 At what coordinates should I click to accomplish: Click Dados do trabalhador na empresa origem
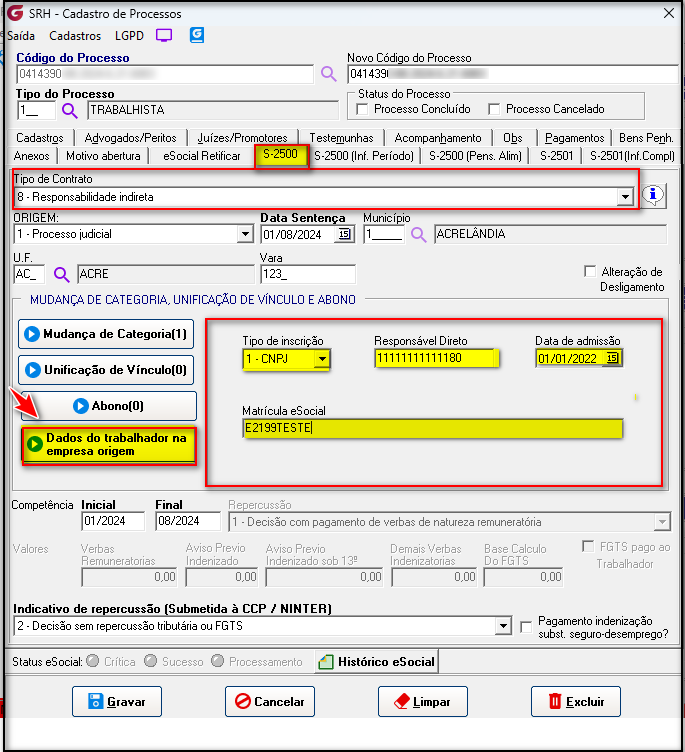point(109,445)
